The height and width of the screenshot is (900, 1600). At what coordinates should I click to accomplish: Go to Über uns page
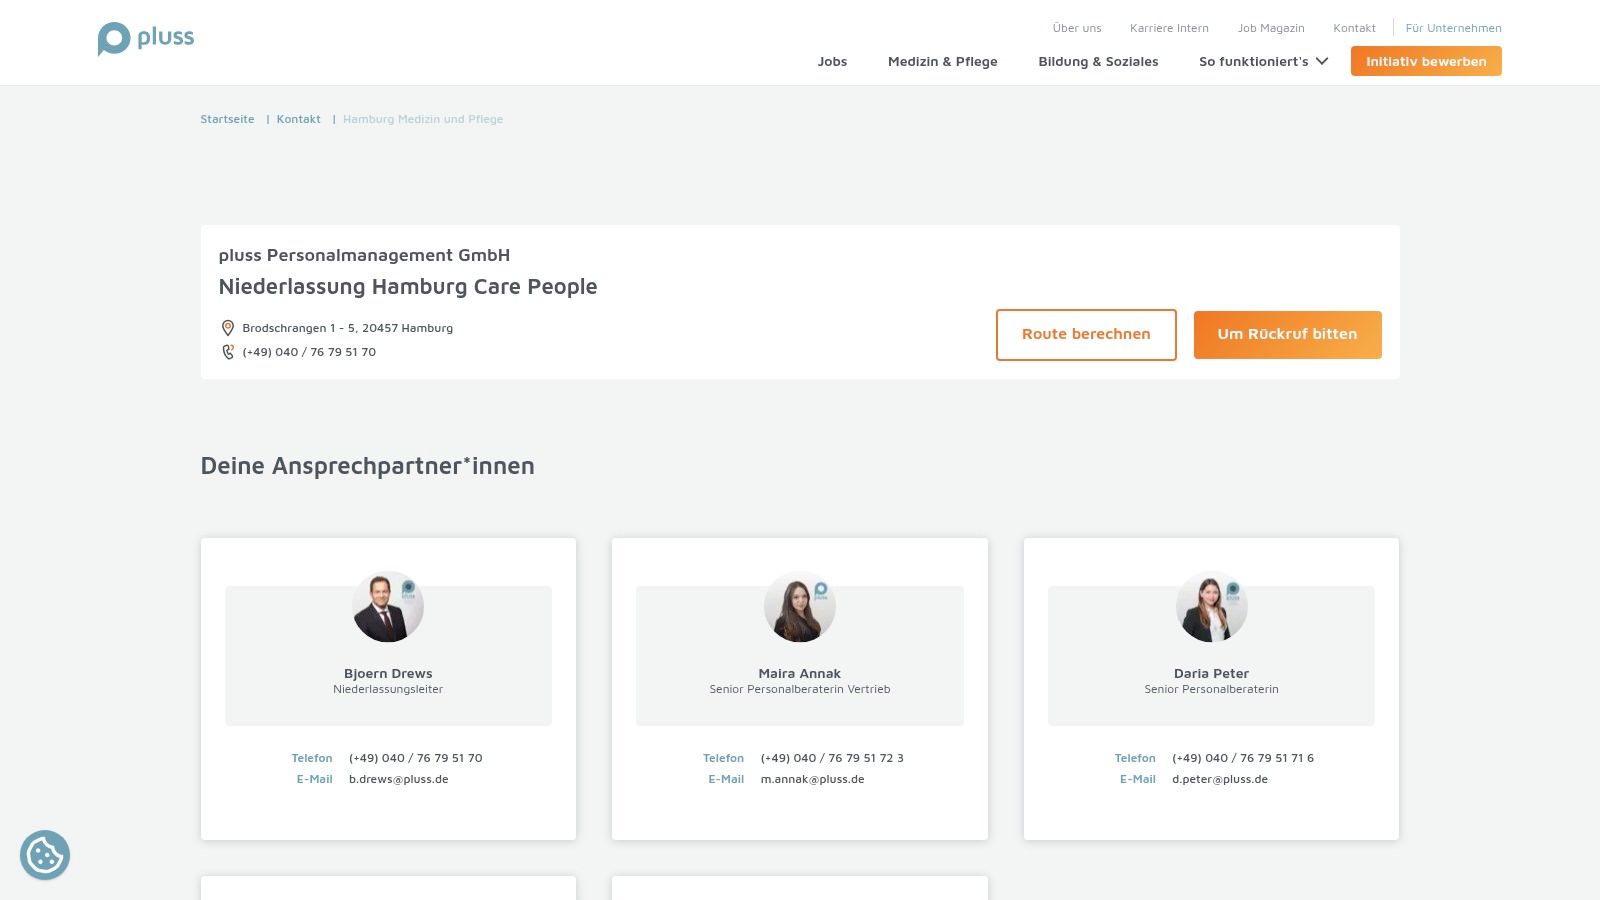pos(1077,28)
